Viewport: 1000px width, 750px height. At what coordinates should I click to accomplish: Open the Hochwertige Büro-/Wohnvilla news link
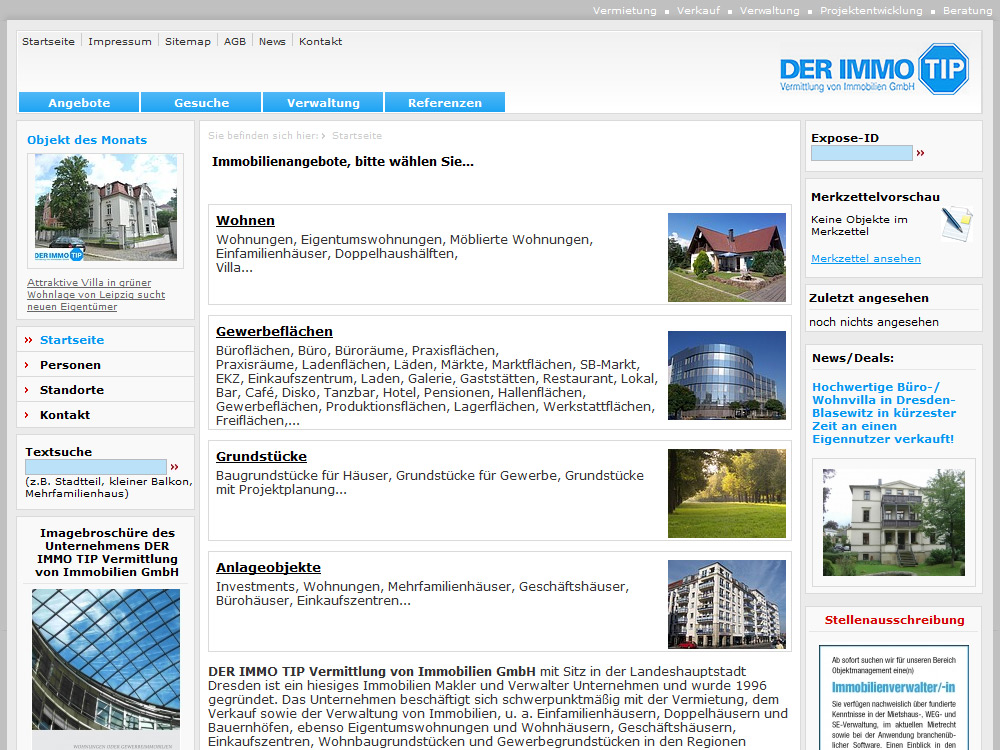[885, 413]
